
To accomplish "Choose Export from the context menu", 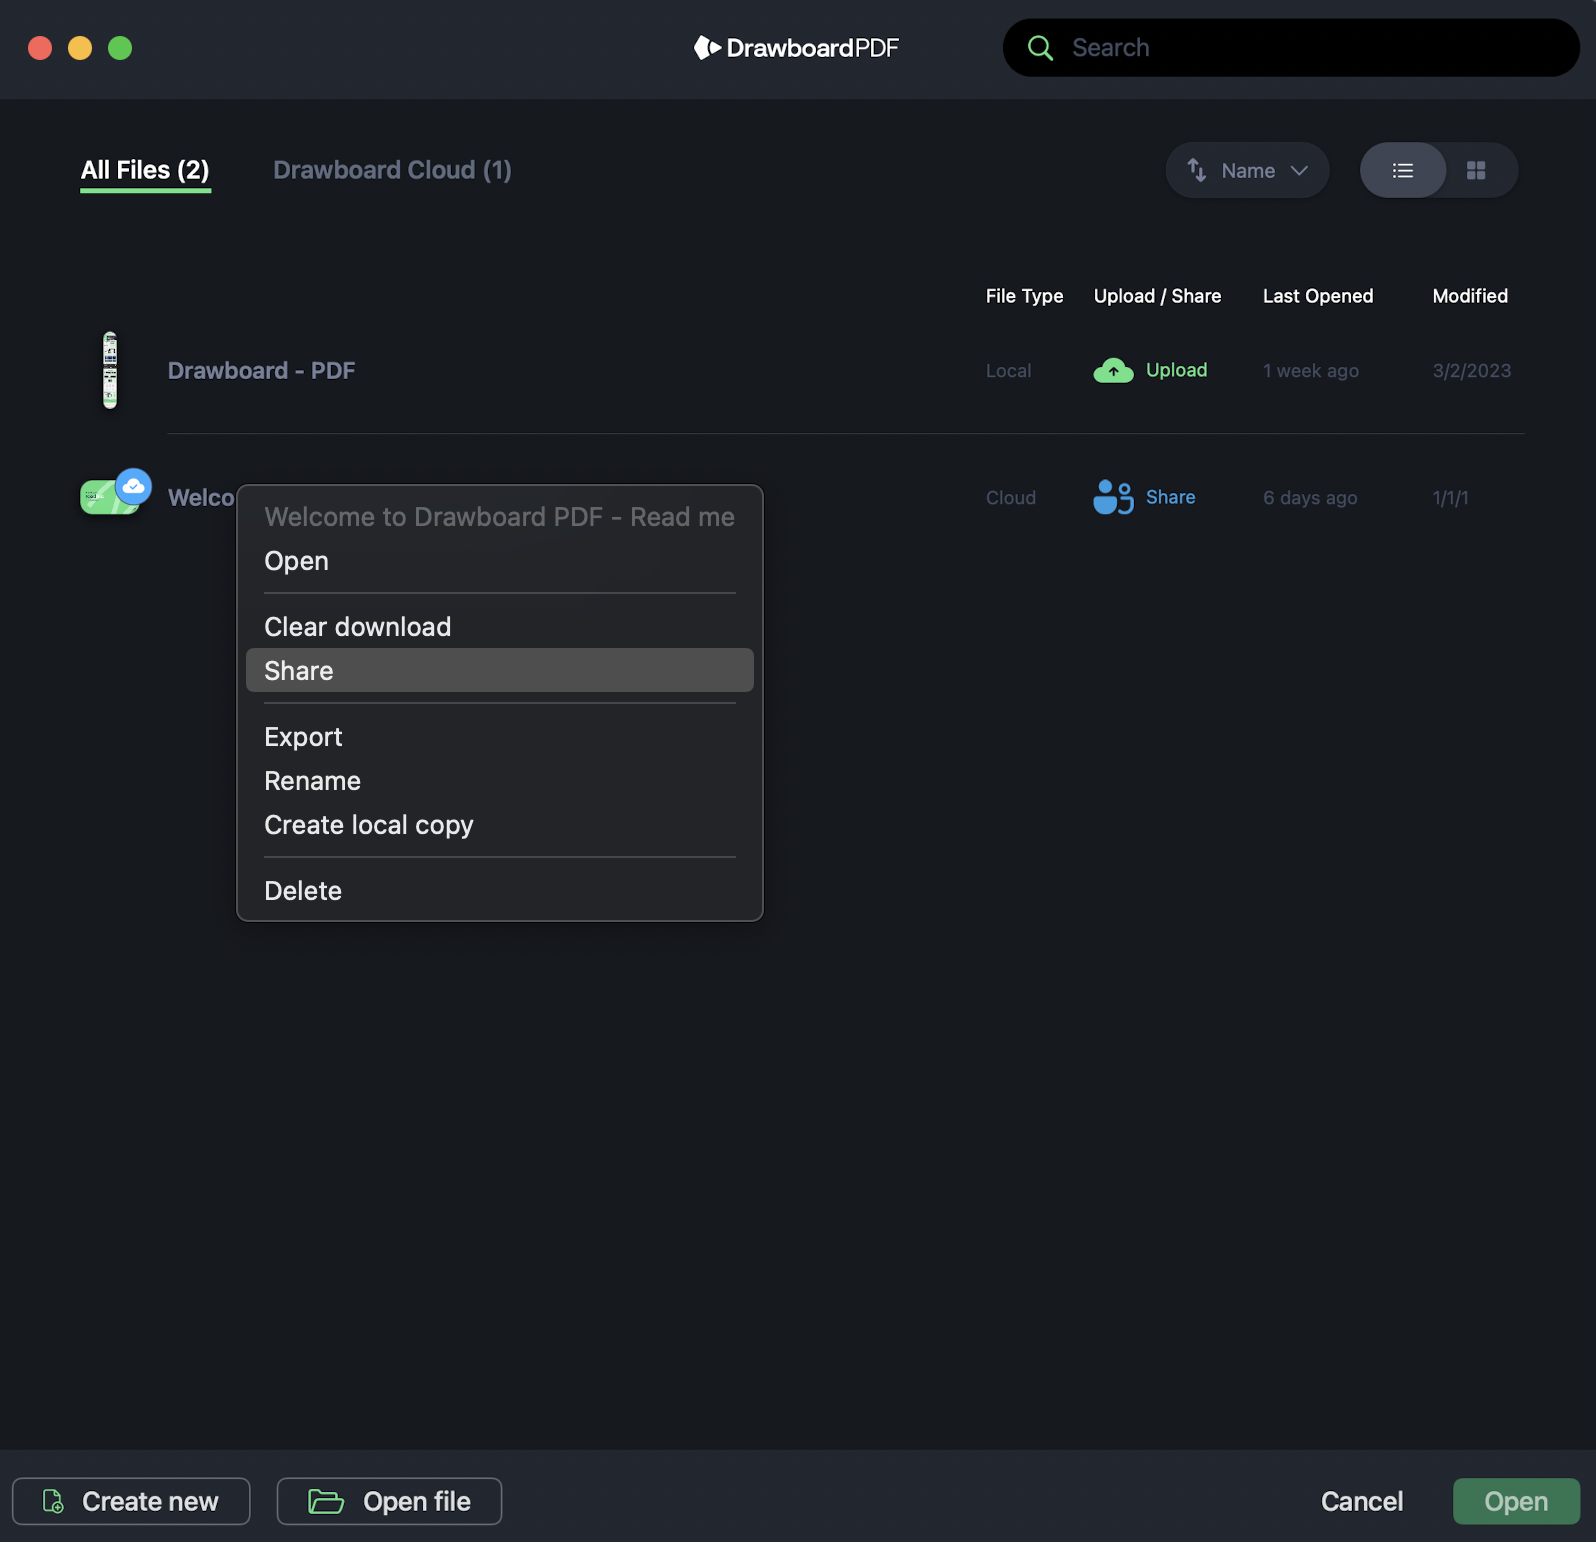I will pos(499,737).
